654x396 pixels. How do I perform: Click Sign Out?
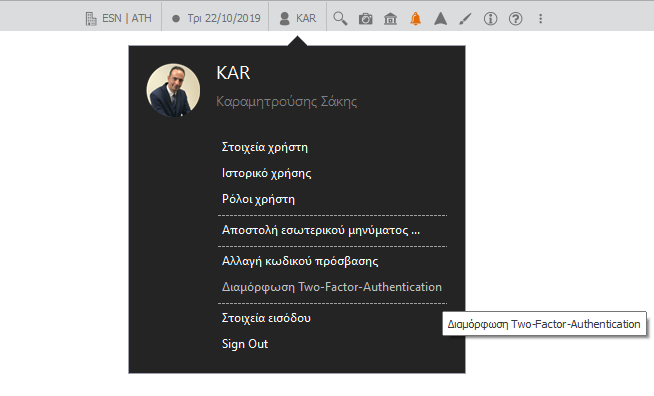(x=245, y=344)
